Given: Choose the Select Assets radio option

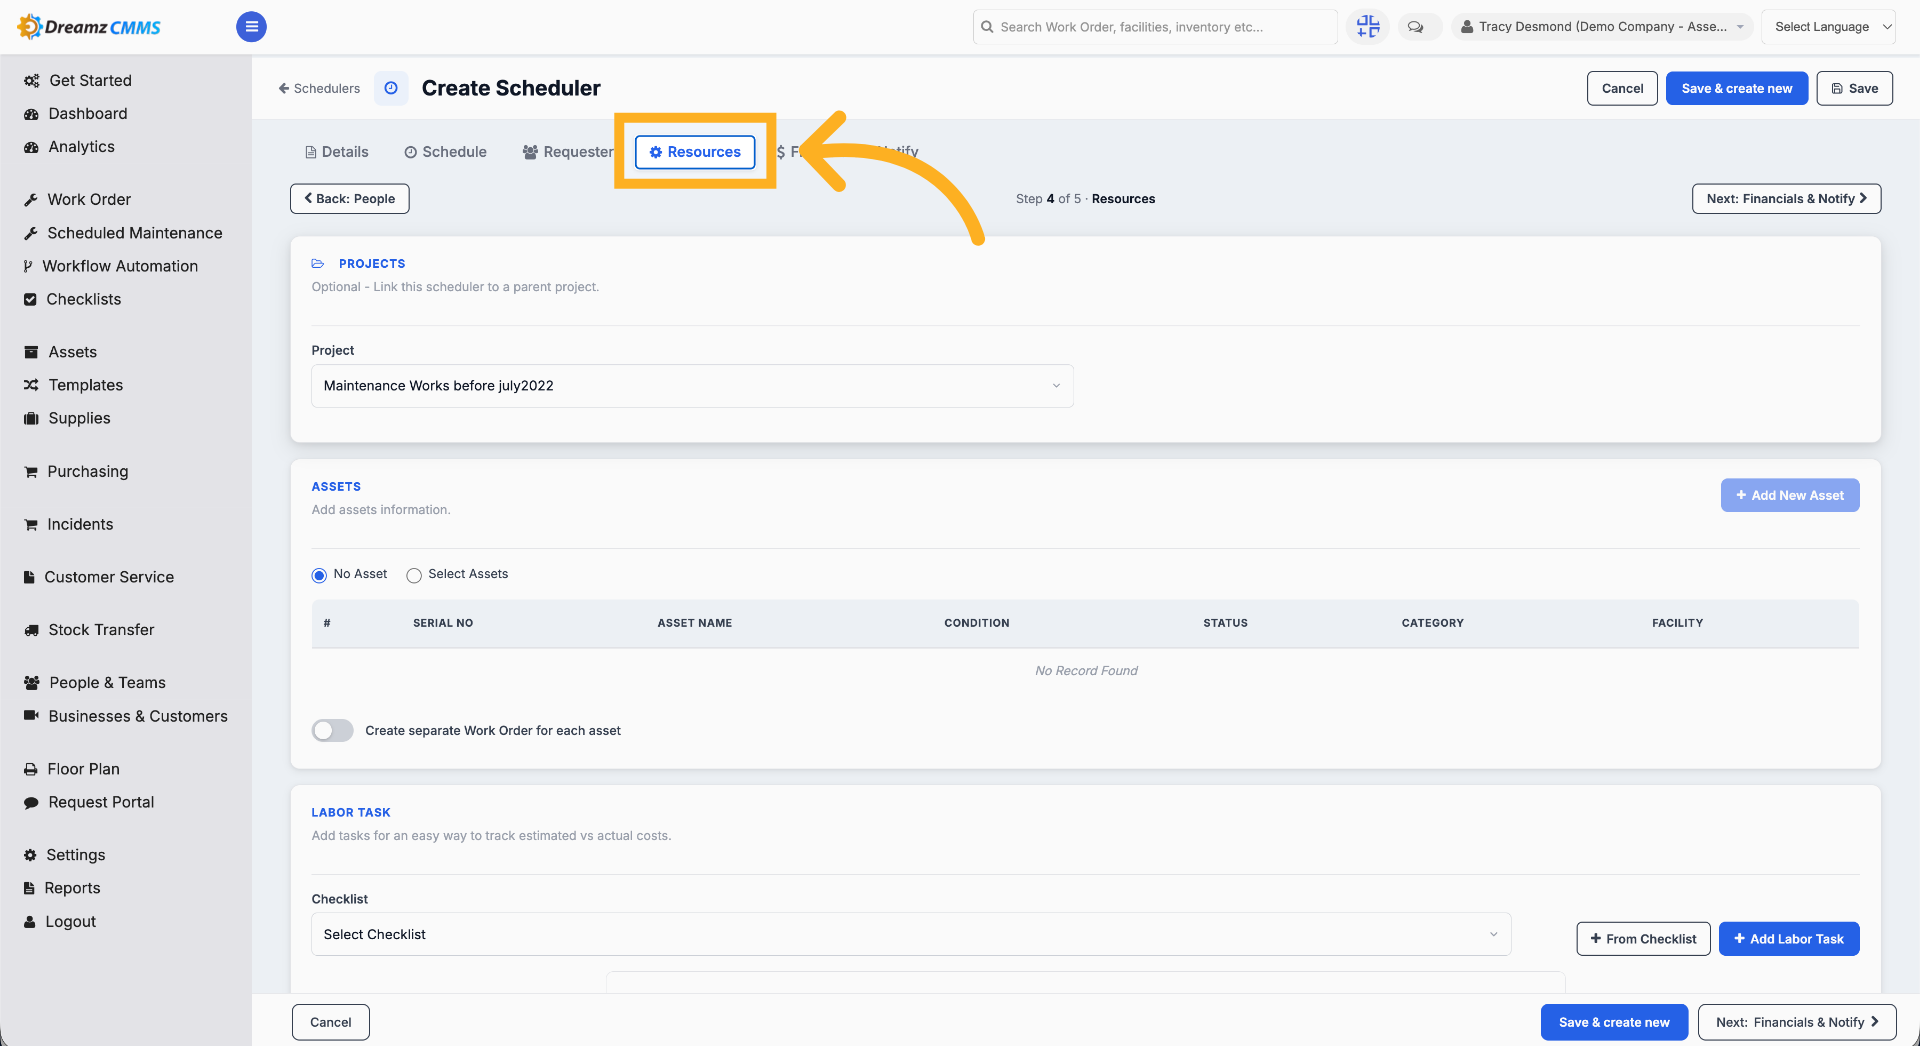Looking at the screenshot, I should click(x=414, y=575).
